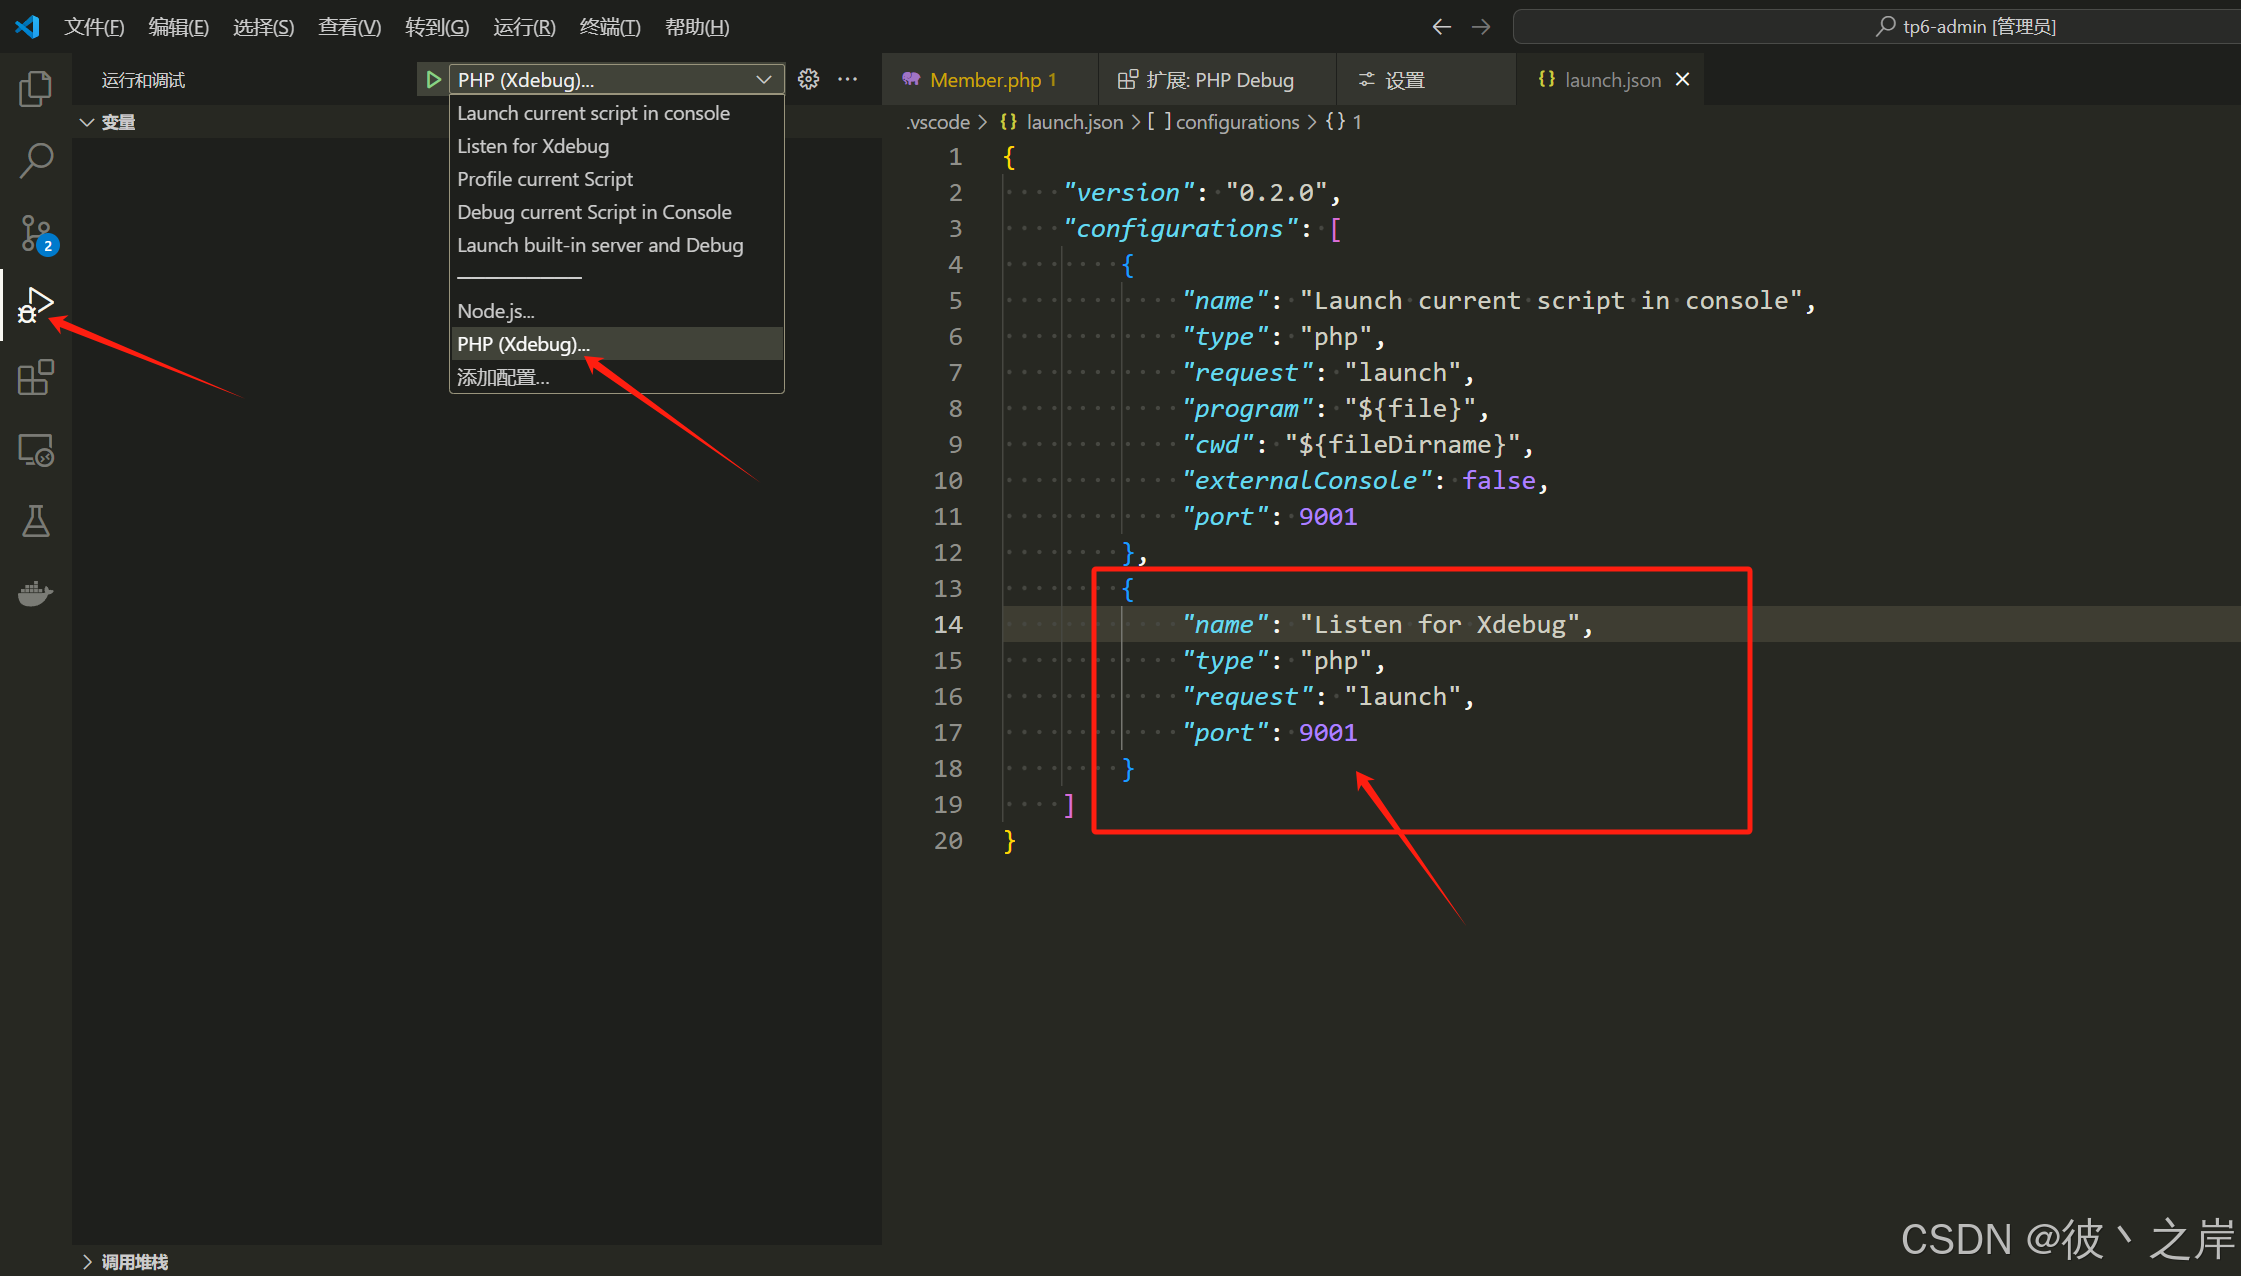Select the Explorer icon in activity bar

coord(35,88)
